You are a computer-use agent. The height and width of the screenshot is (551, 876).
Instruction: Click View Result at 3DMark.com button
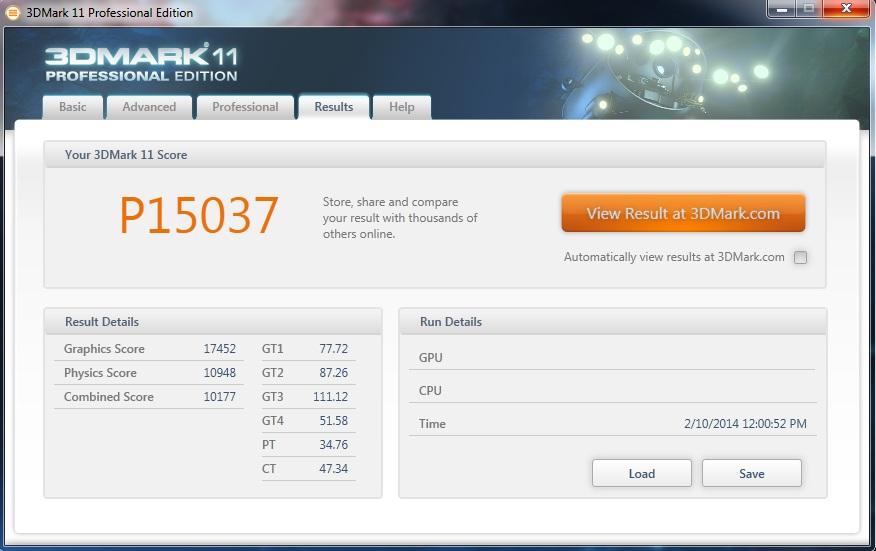click(683, 213)
